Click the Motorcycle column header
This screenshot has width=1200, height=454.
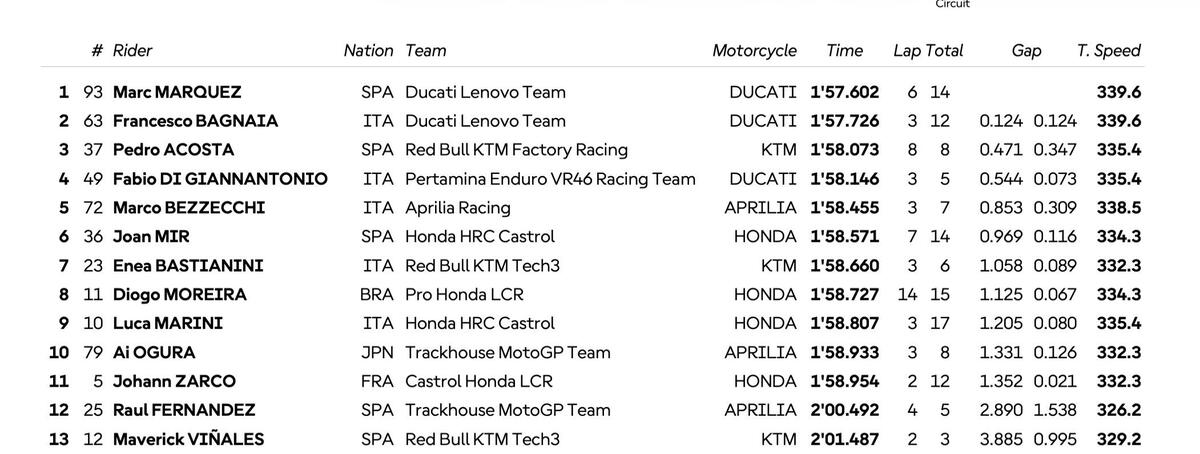(754, 51)
